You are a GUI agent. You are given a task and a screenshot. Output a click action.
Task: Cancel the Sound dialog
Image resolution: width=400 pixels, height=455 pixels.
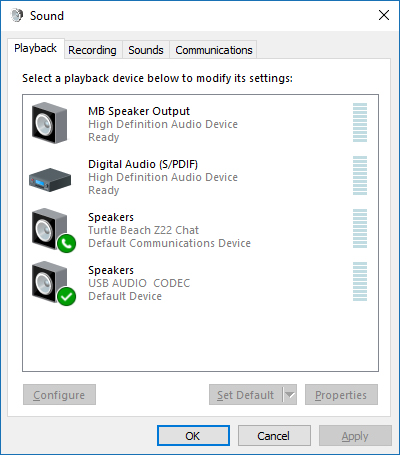point(274,436)
